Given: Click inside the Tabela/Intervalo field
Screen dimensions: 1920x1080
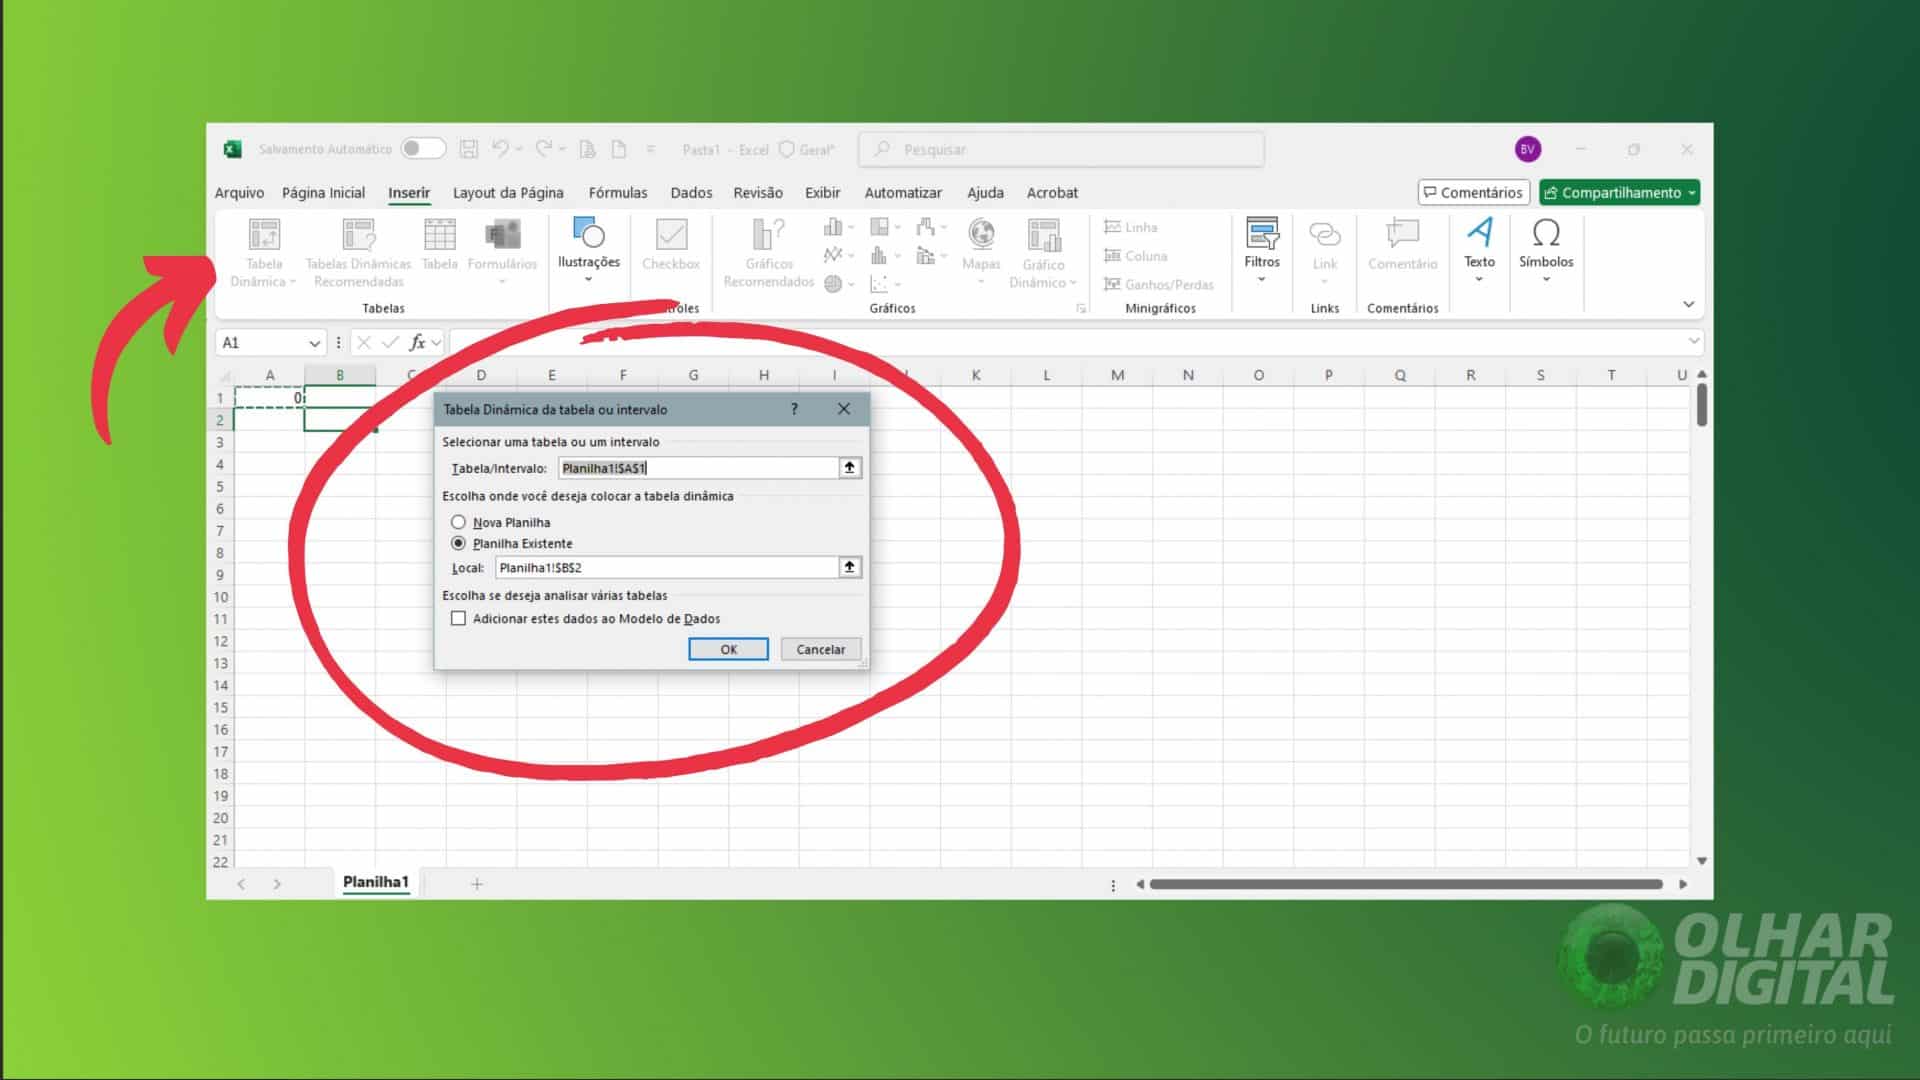Looking at the screenshot, I should point(700,467).
